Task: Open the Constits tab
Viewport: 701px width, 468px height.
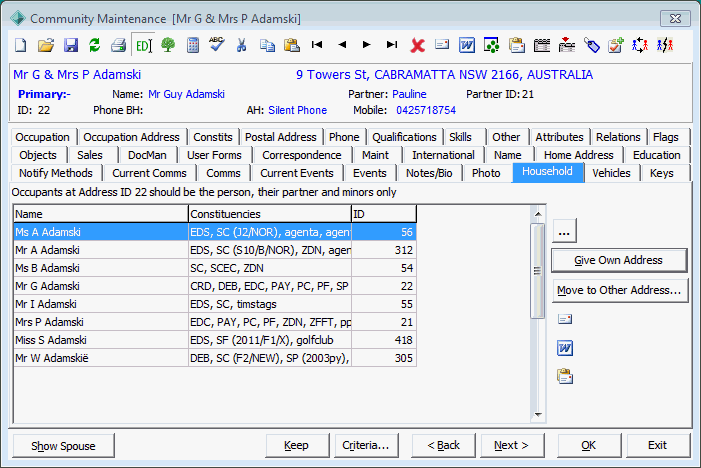Action: tap(213, 137)
